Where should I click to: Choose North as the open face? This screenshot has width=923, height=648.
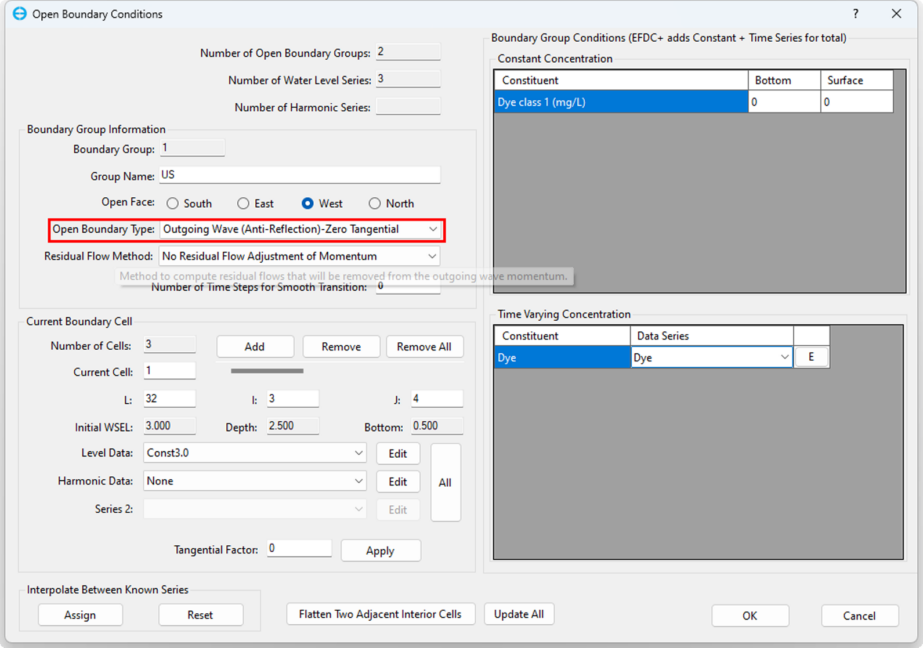[x=375, y=203]
